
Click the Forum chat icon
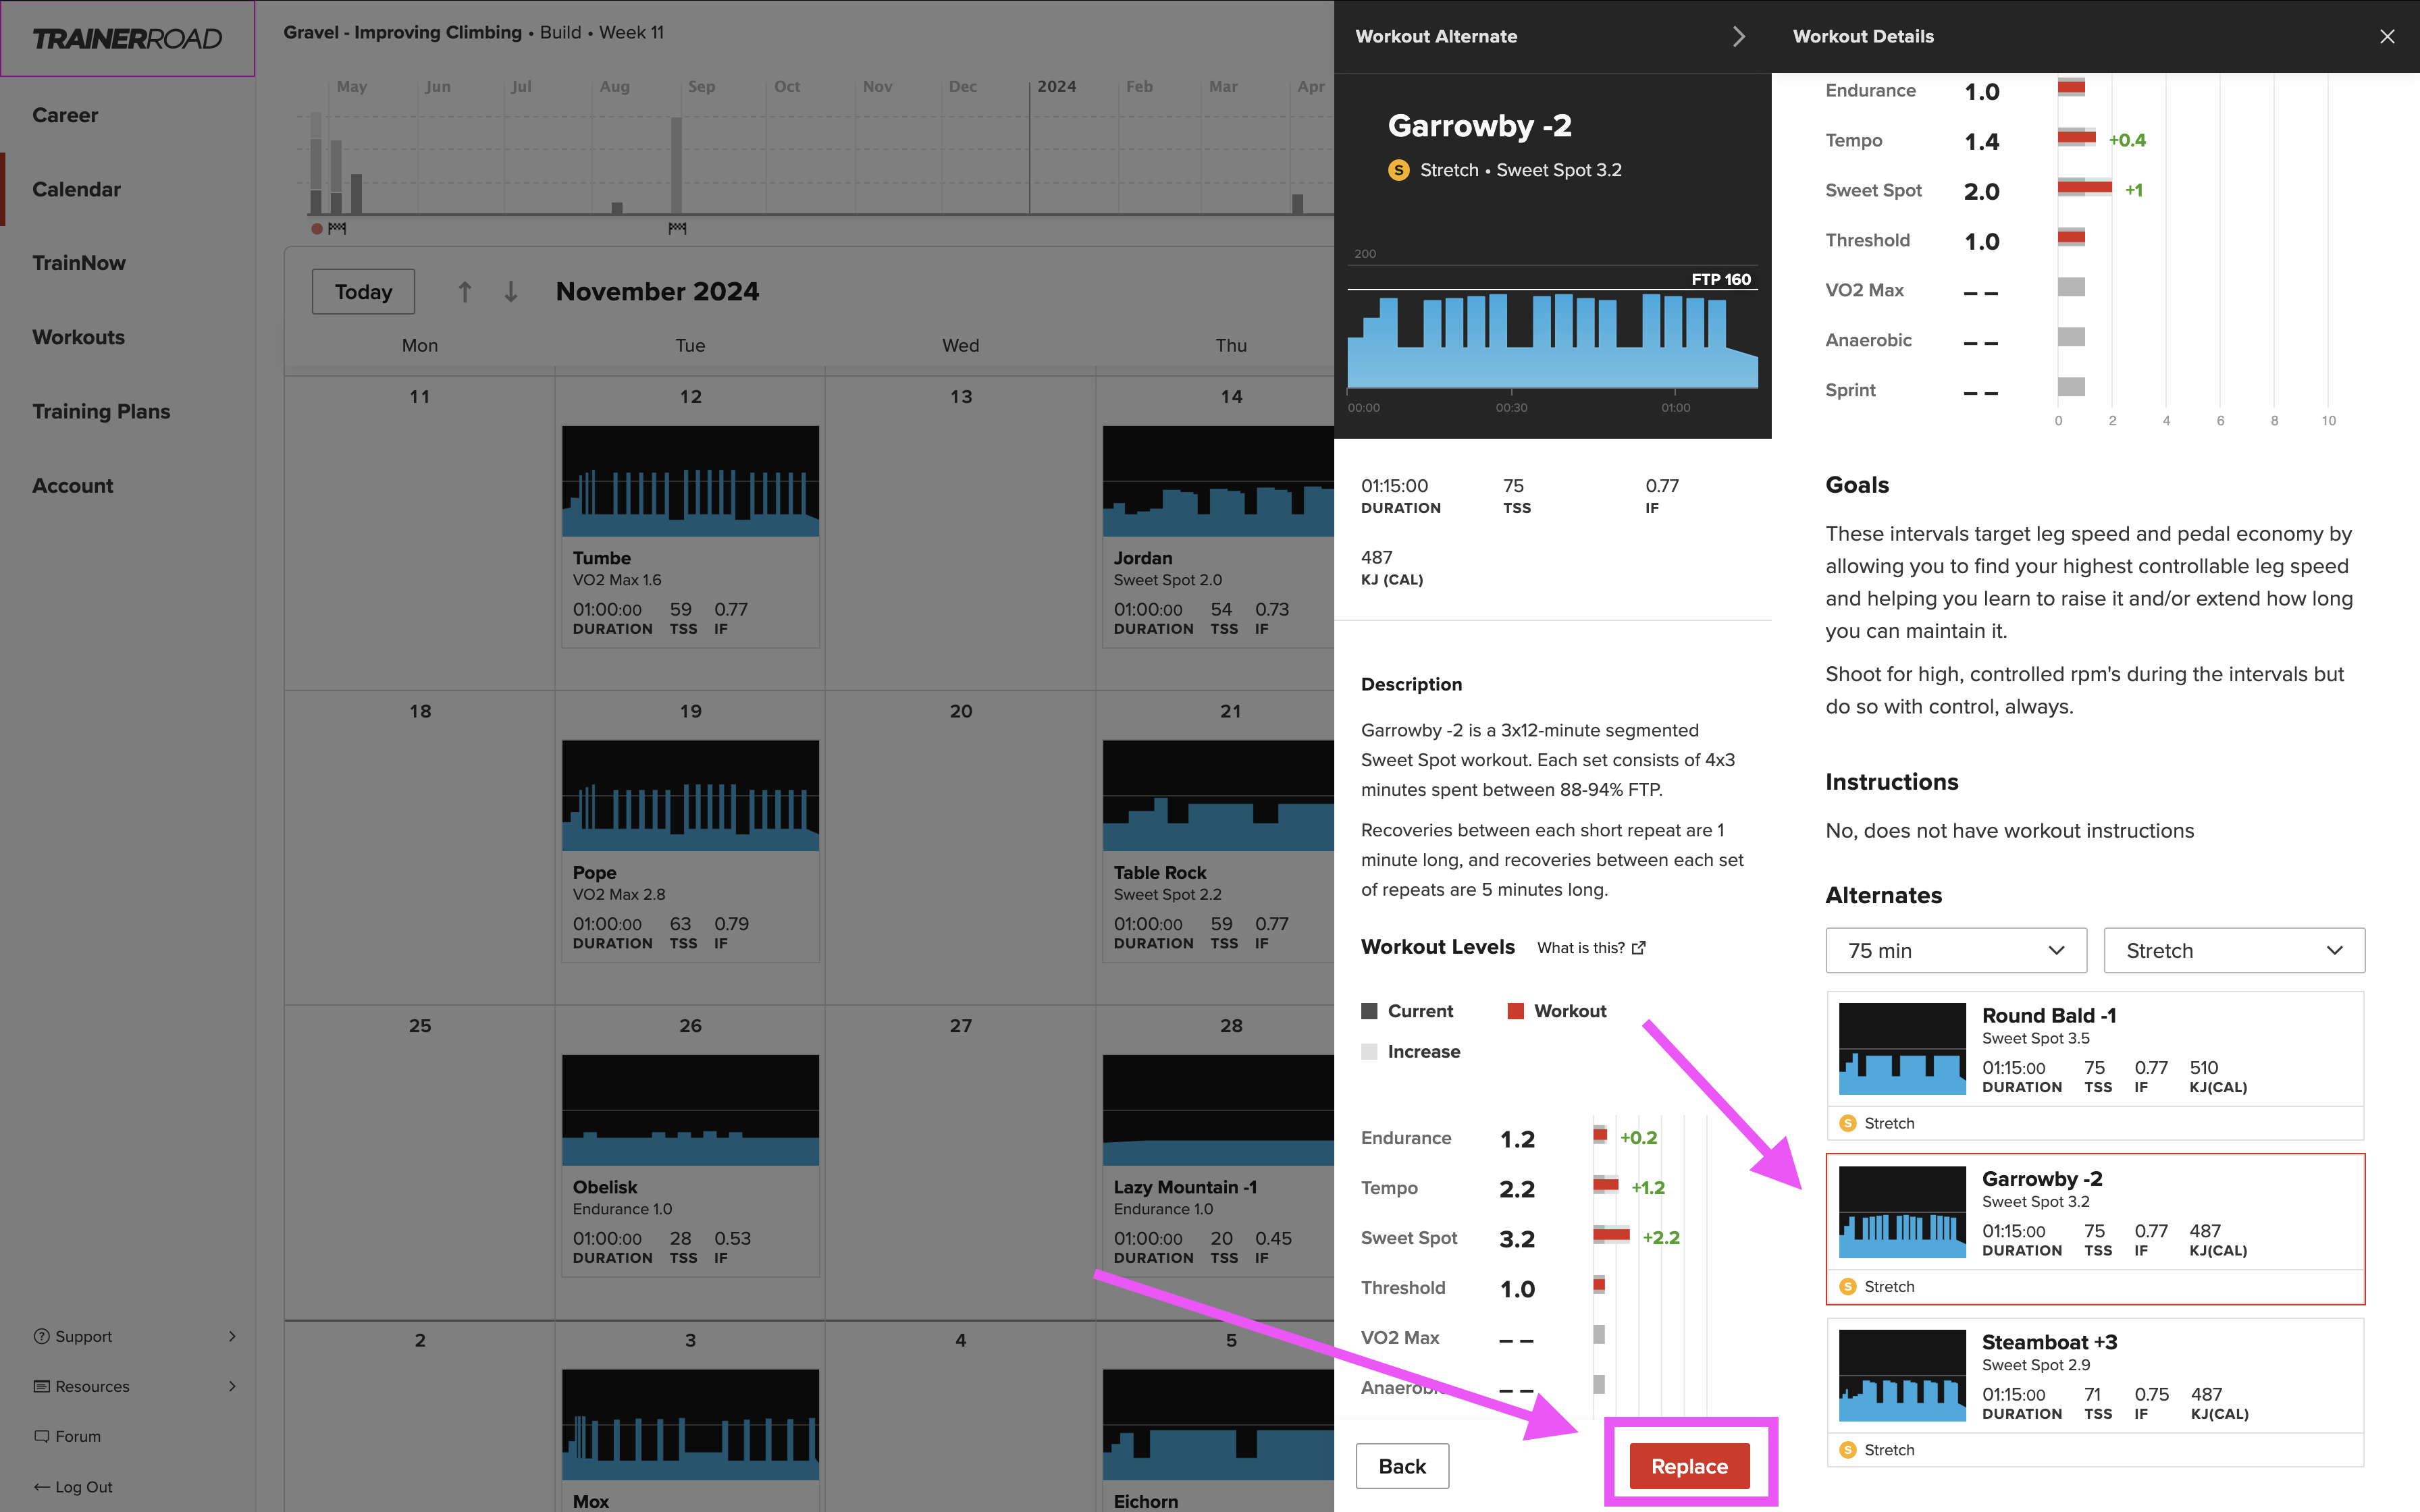click(41, 1436)
